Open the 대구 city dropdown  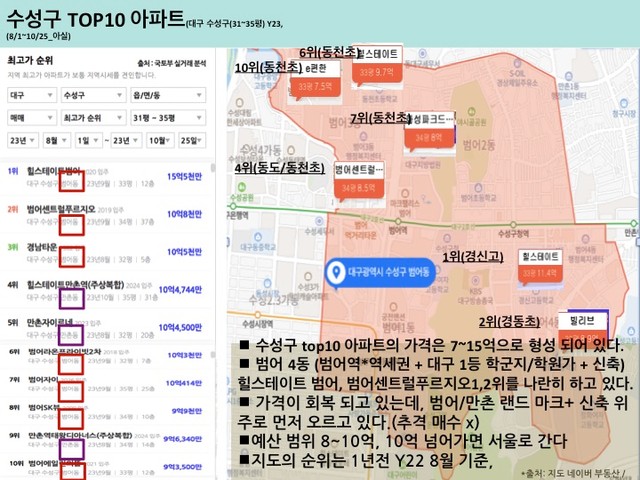(x=32, y=95)
